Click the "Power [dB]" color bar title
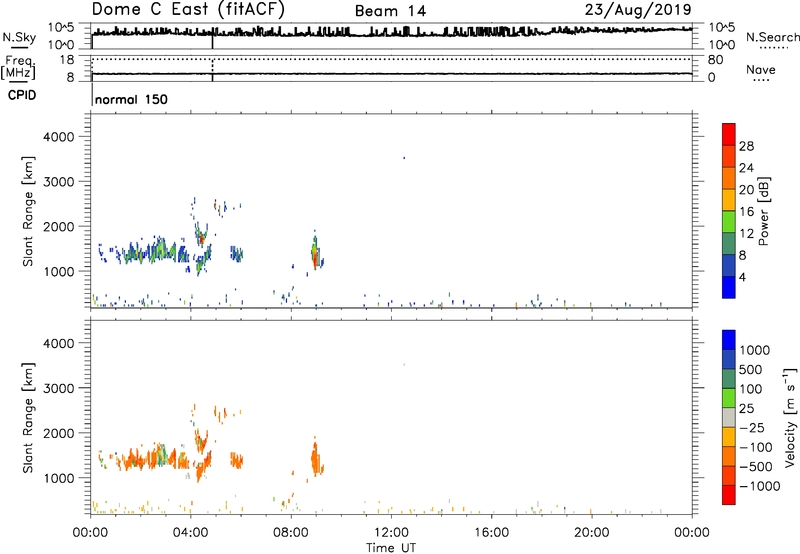 click(x=763, y=211)
